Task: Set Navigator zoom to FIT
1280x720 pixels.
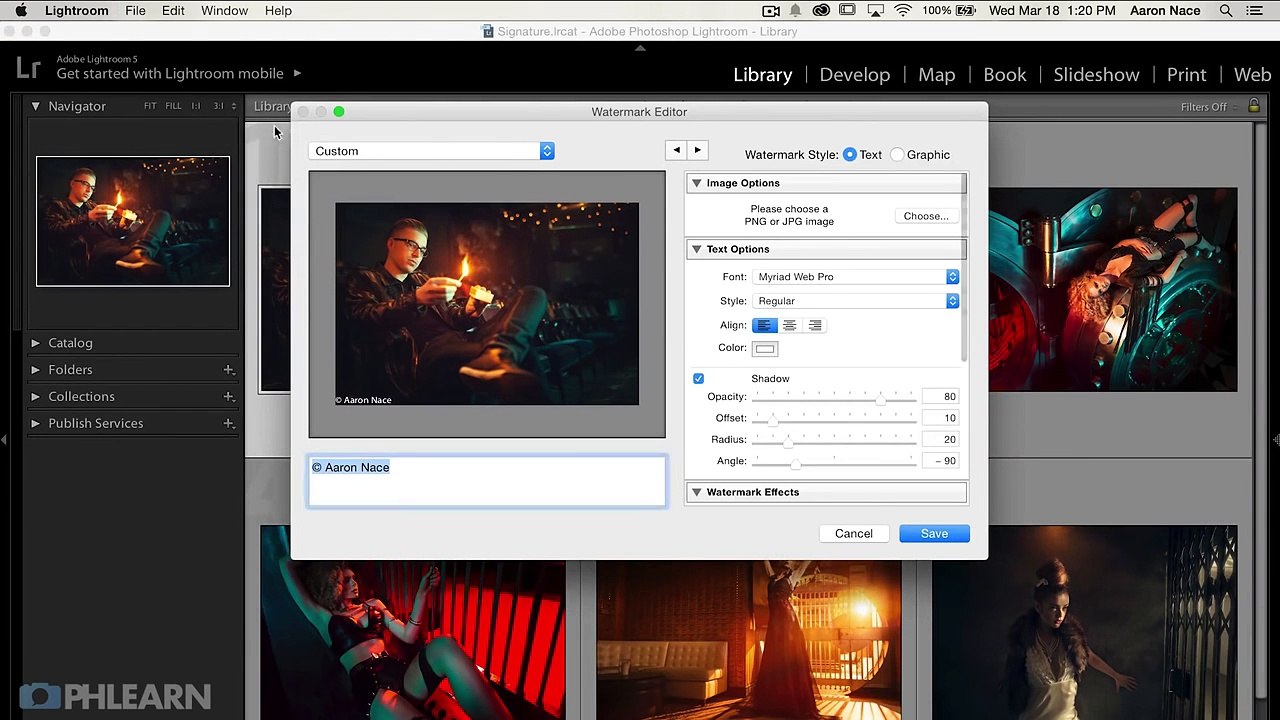Action: coord(150,106)
